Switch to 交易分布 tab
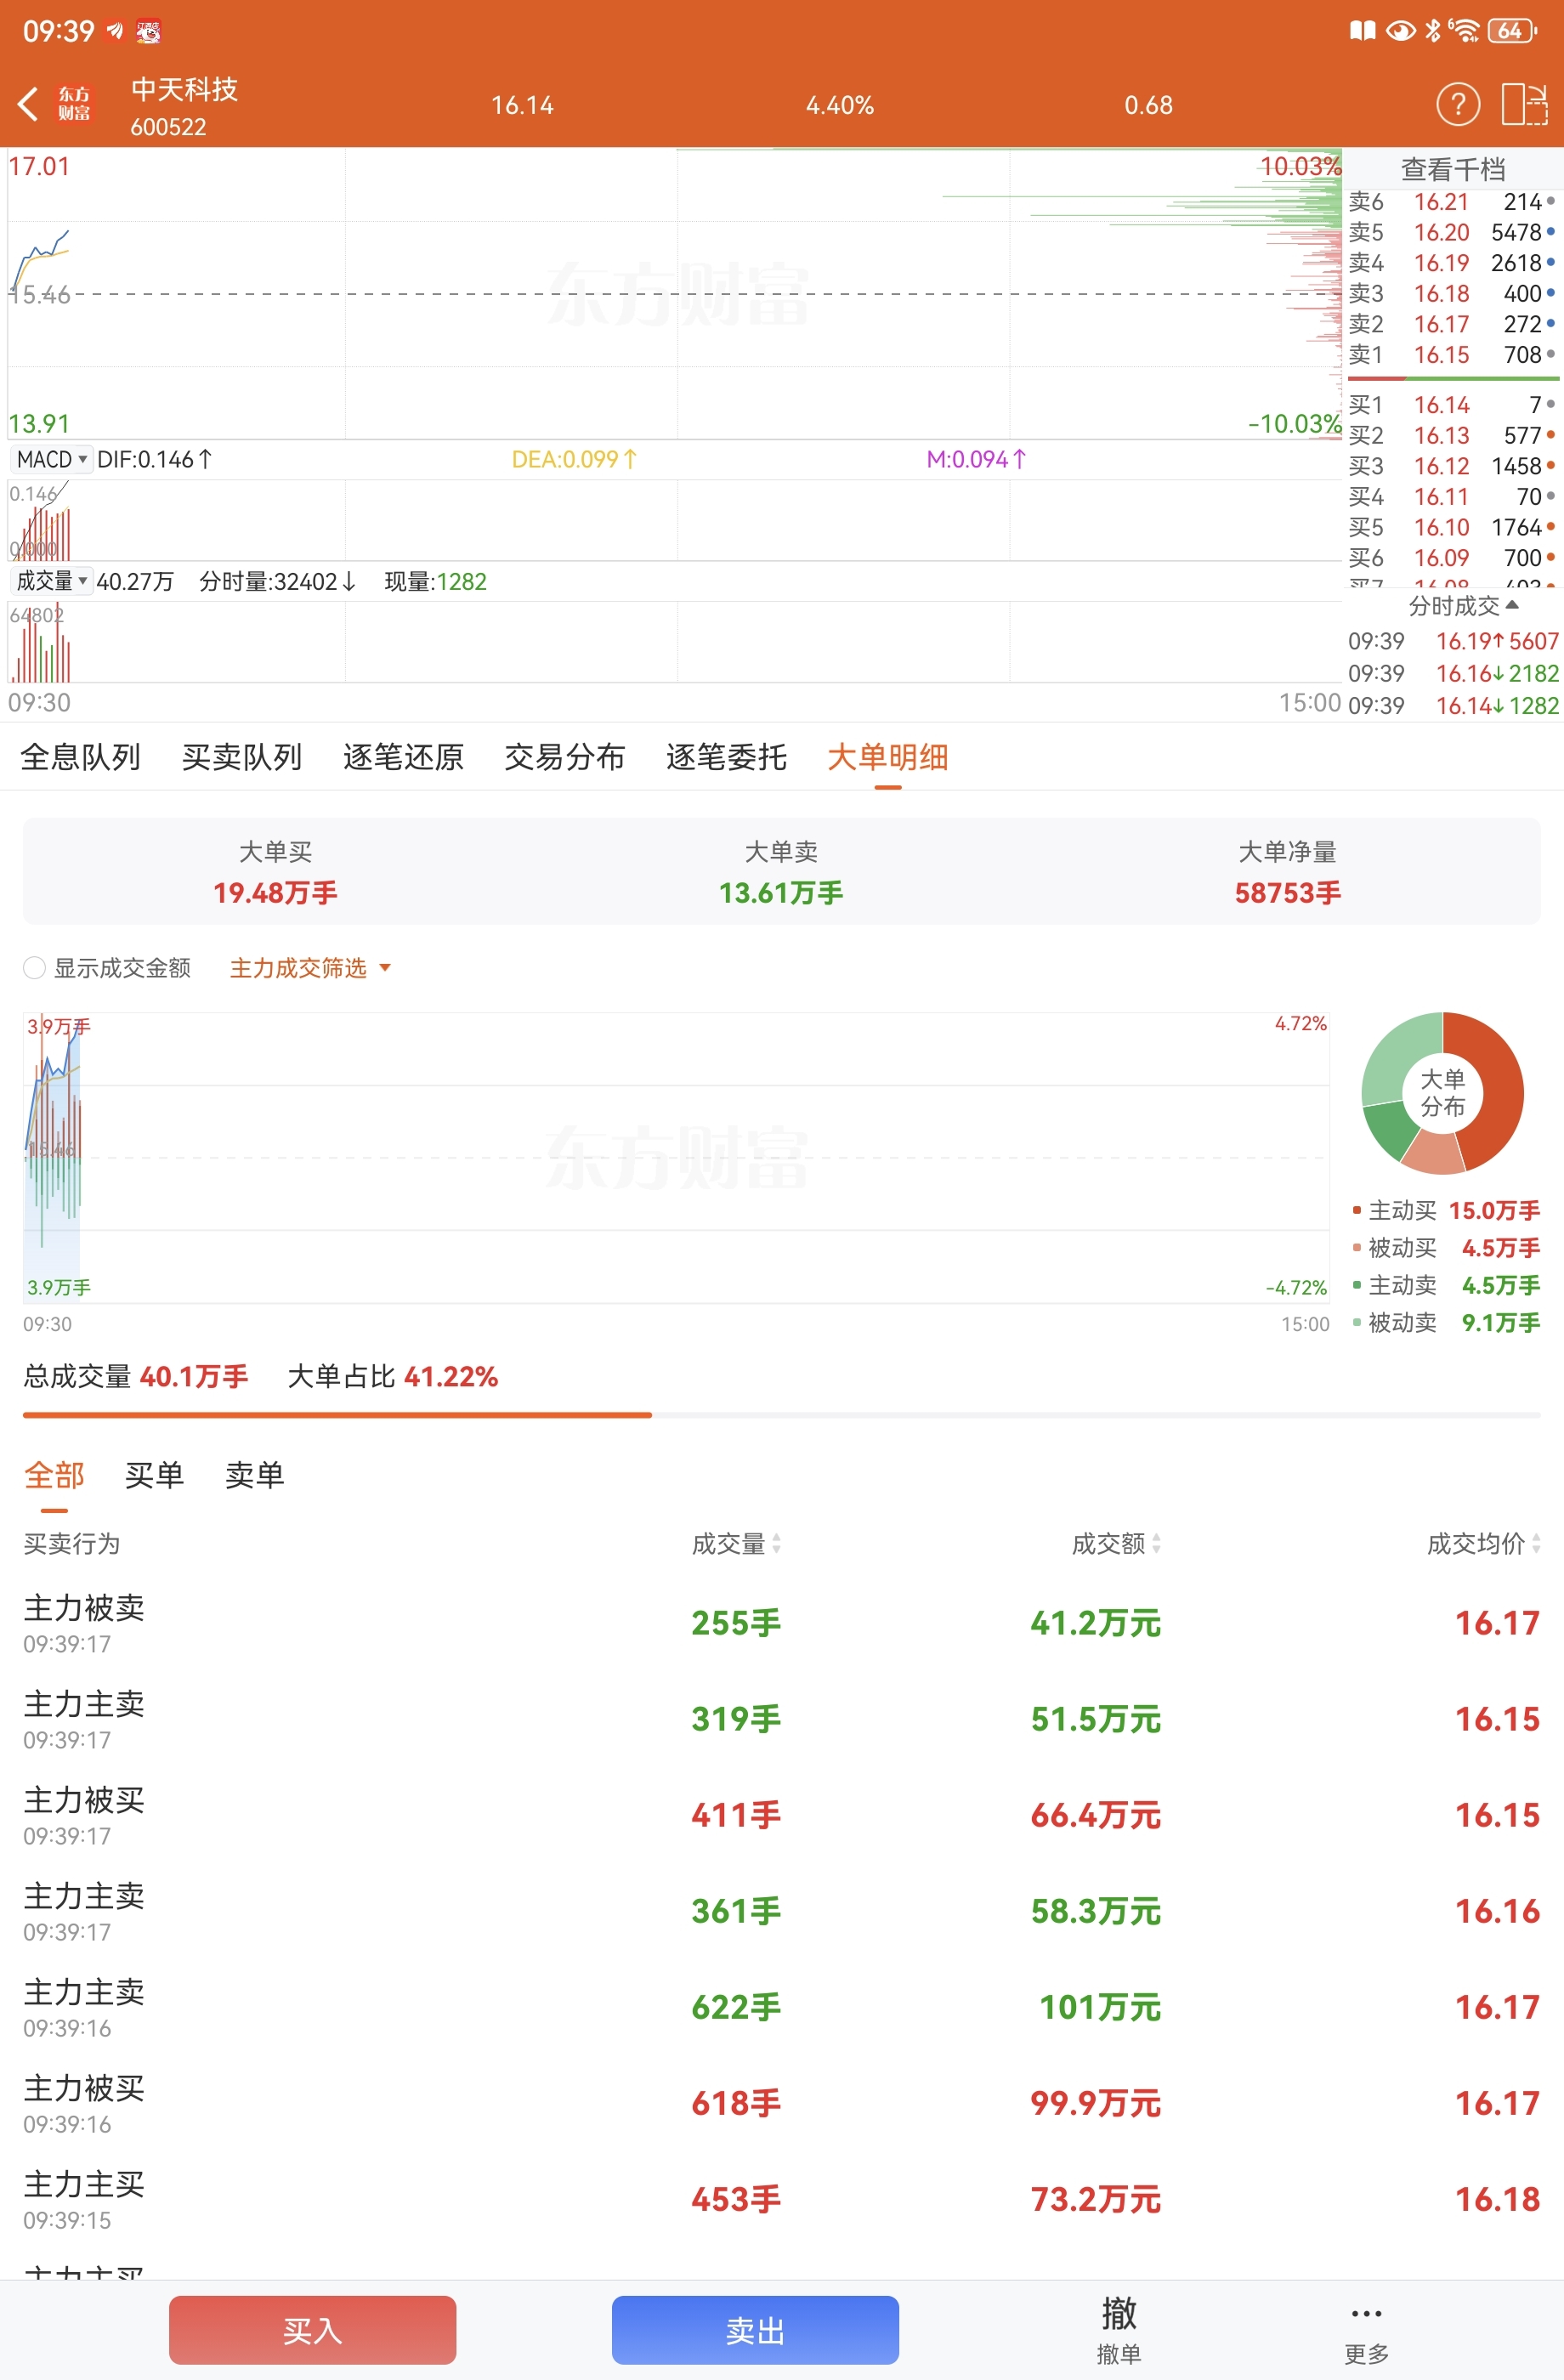This screenshot has width=1564, height=2380. [565, 757]
